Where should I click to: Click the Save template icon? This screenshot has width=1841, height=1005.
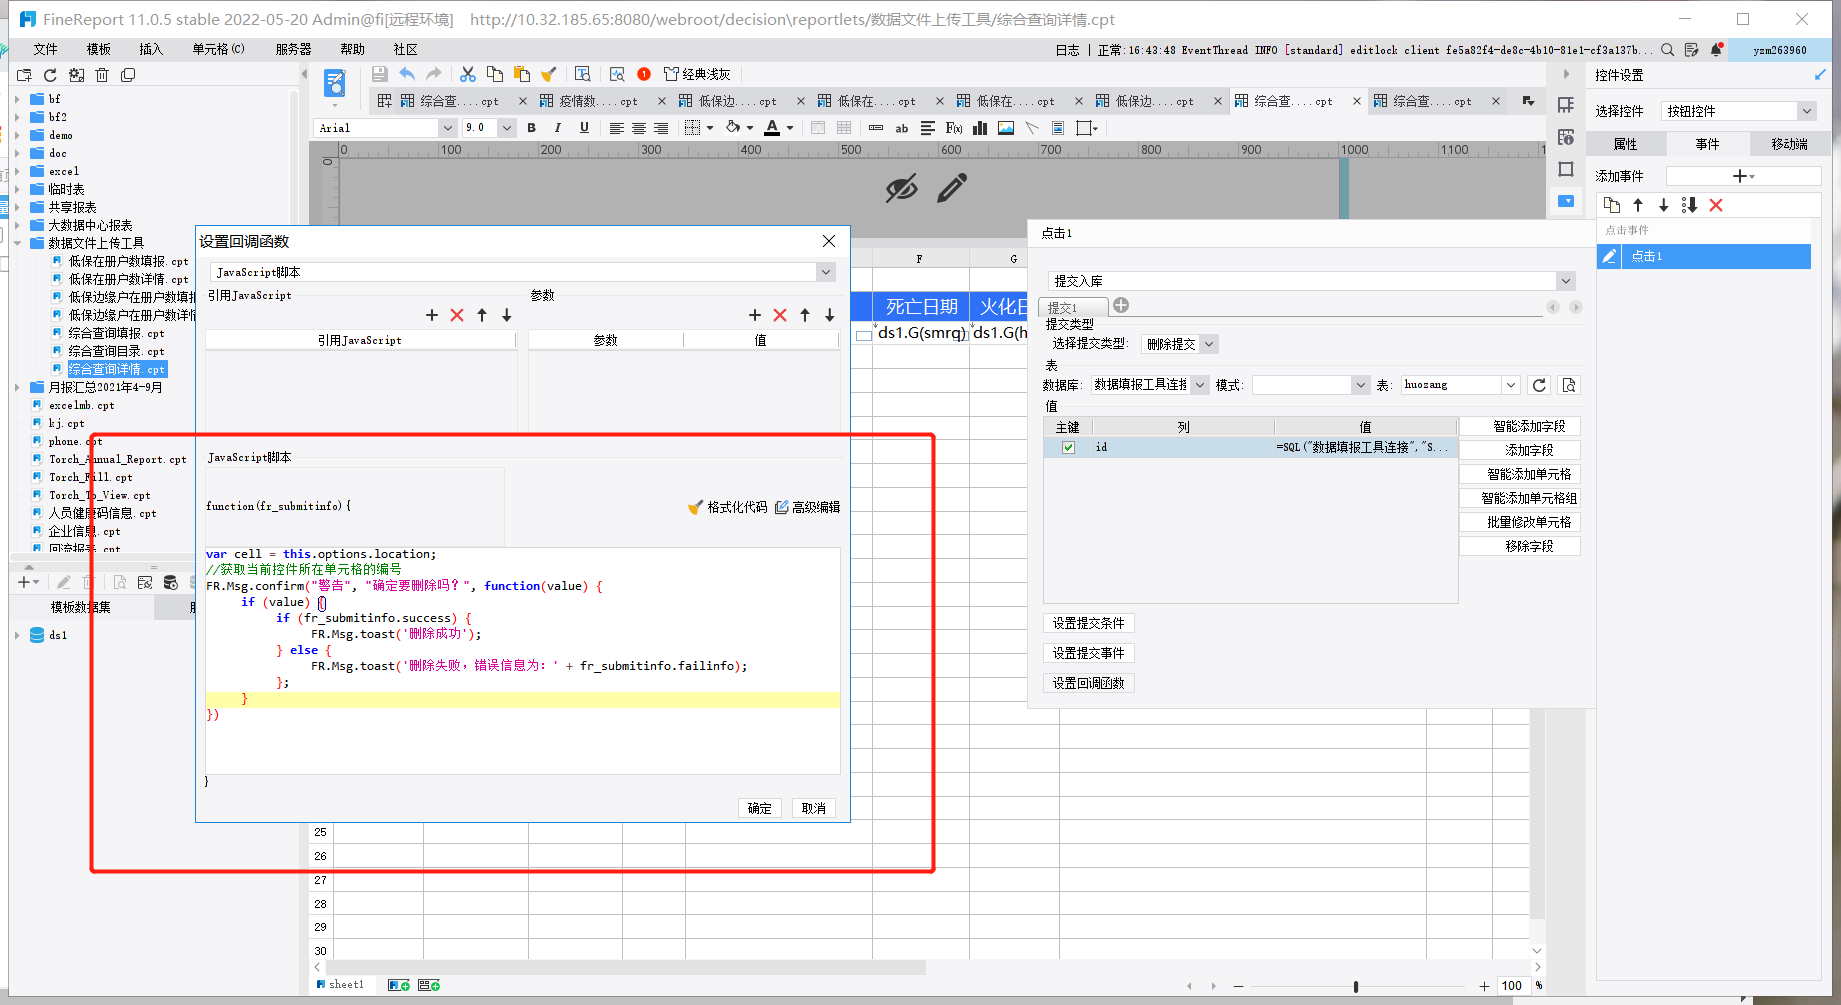[x=379, y=74]
